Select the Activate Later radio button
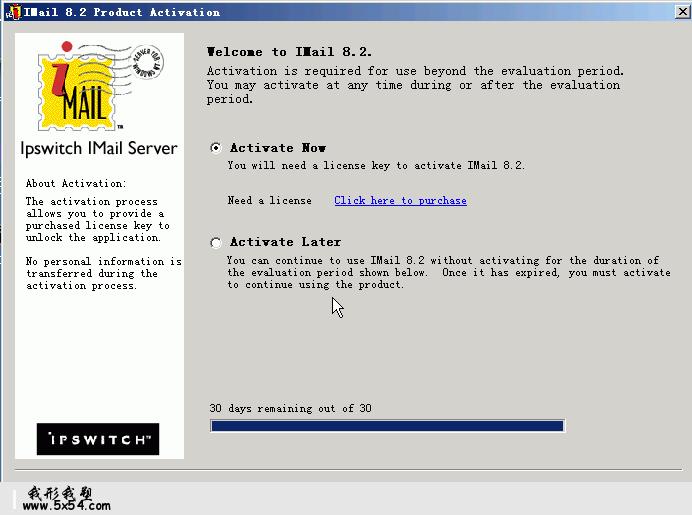Image resolution: width=692 pixels, height=515 pixels. (x=216, y=243)
